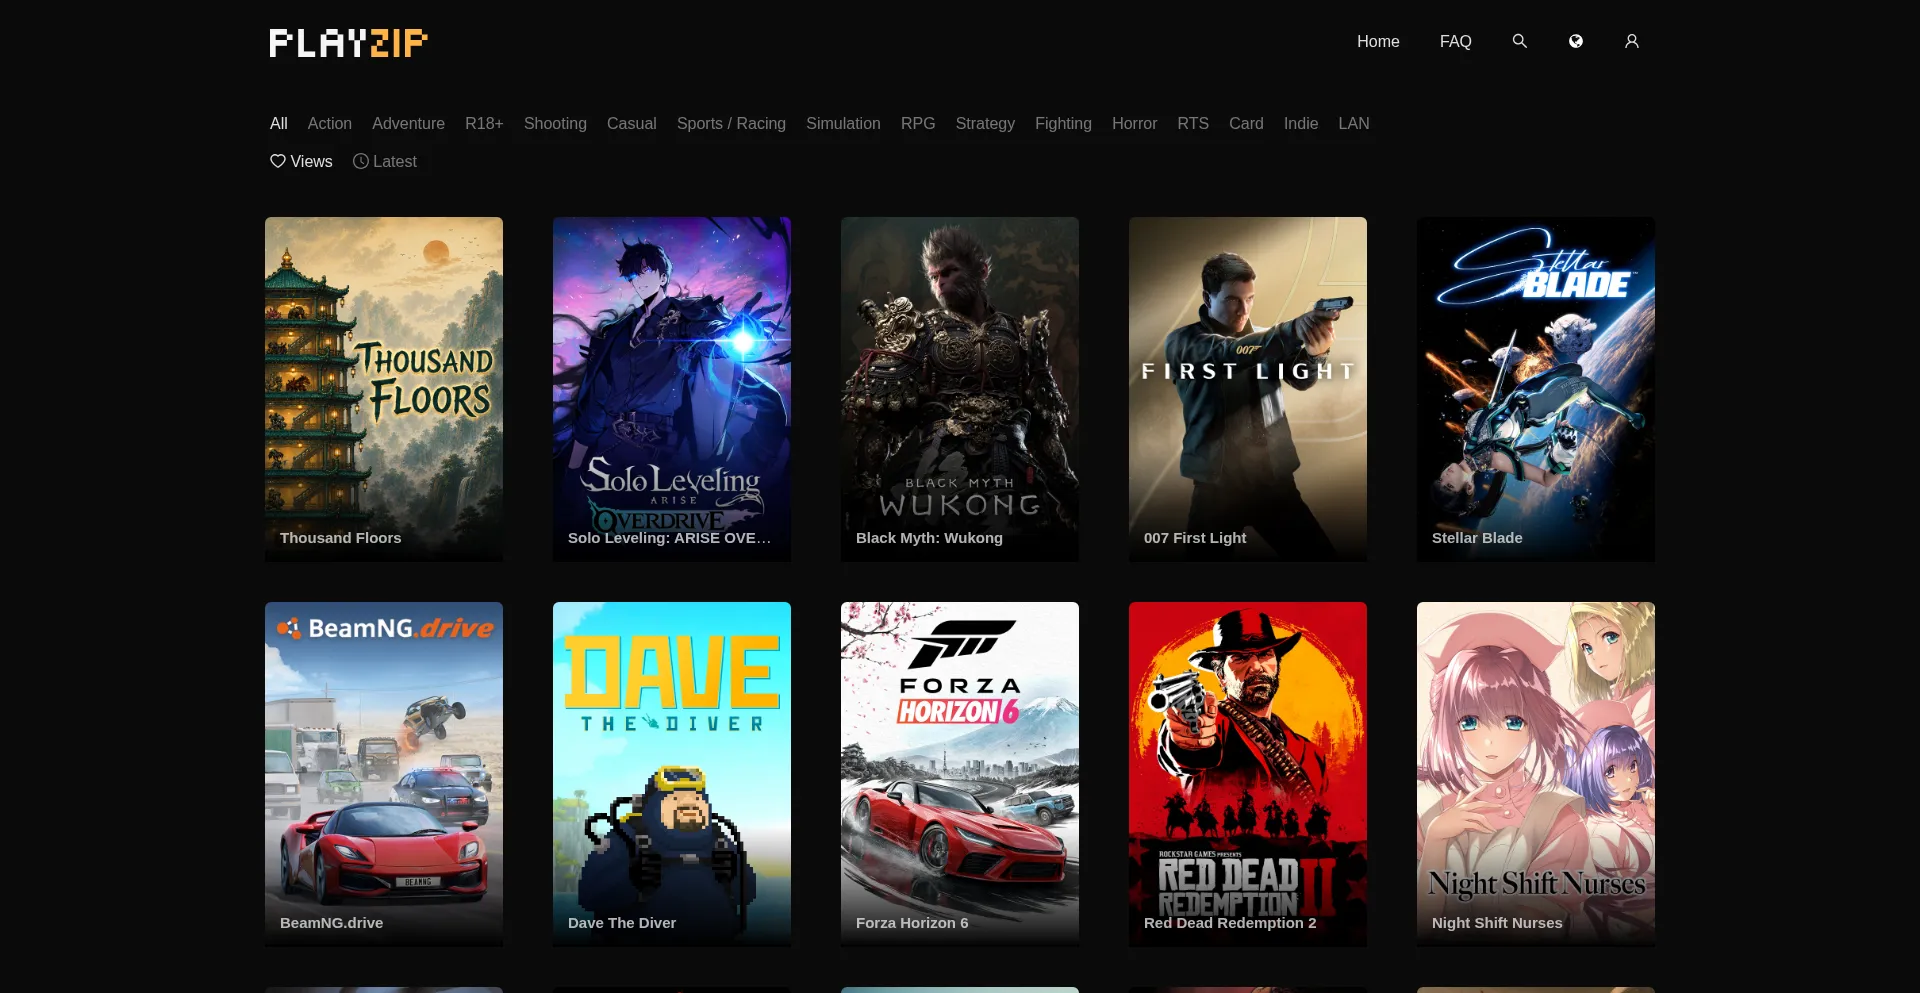1920x993 pixels.
Task: Filter by RPG category
Action: tap(918, 123)
